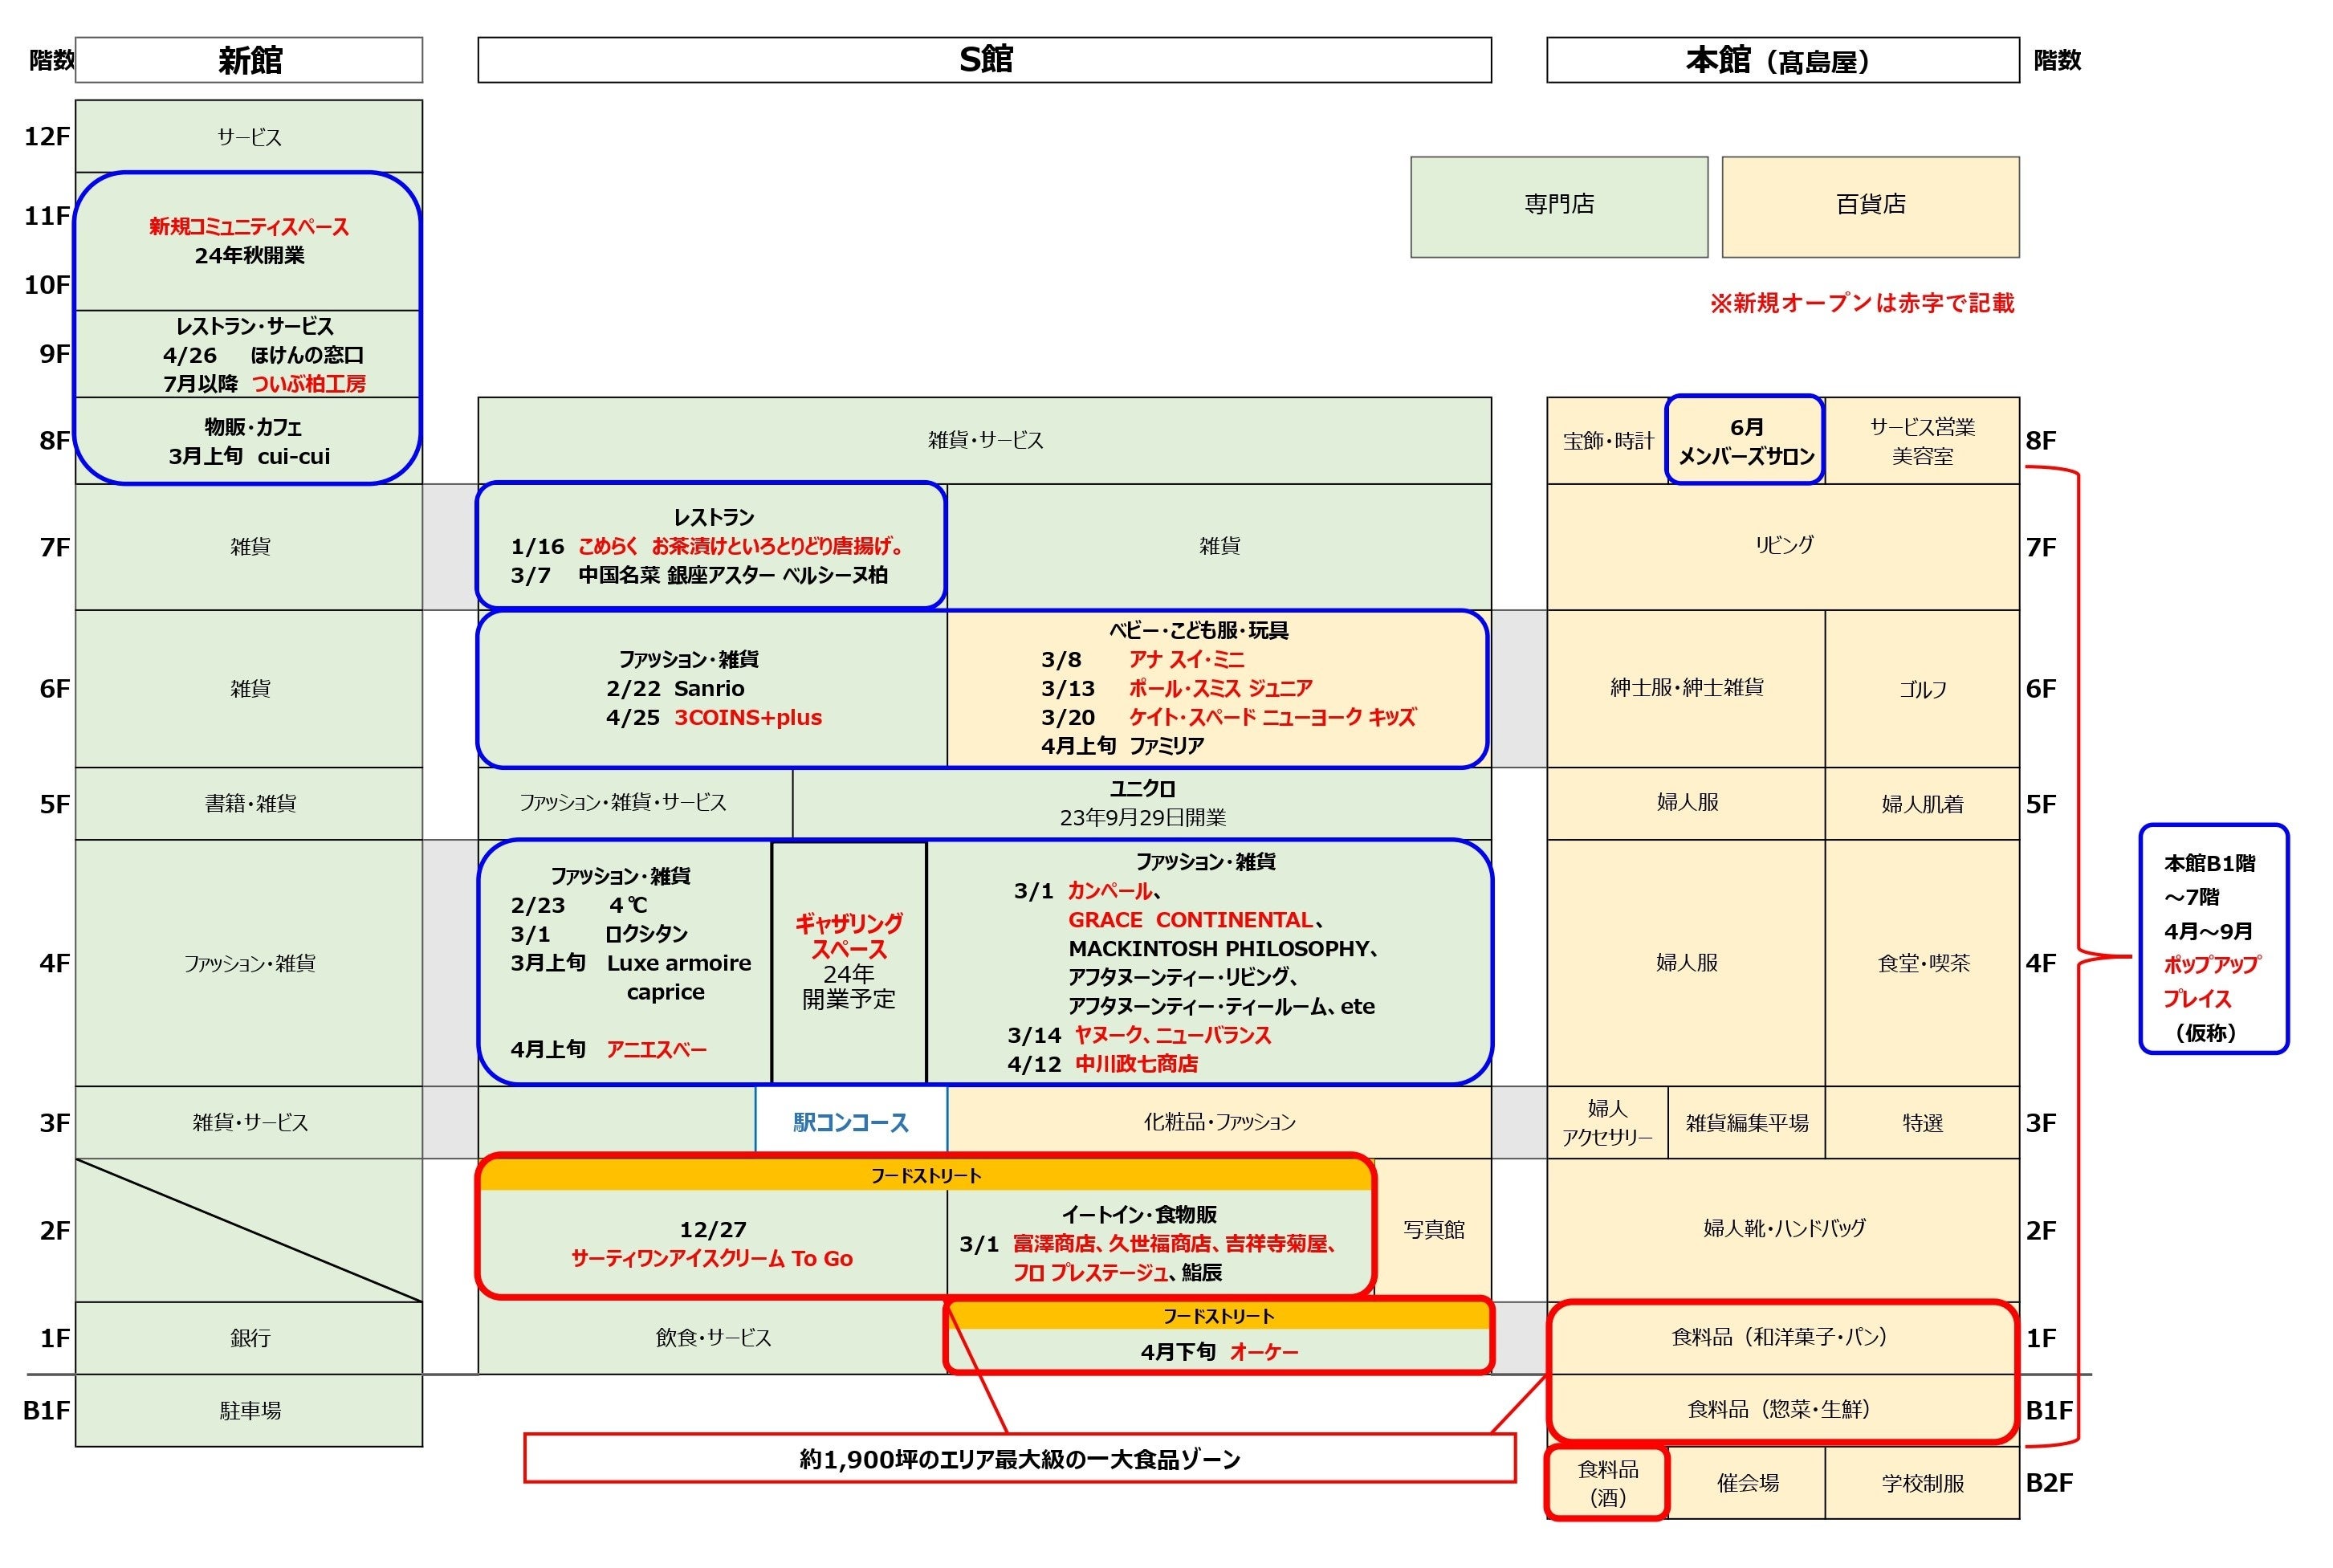Click the 駐車場 cell on B1F
The image size is (2333, 1568).
pyautogui.click(x=249, y=1410)
